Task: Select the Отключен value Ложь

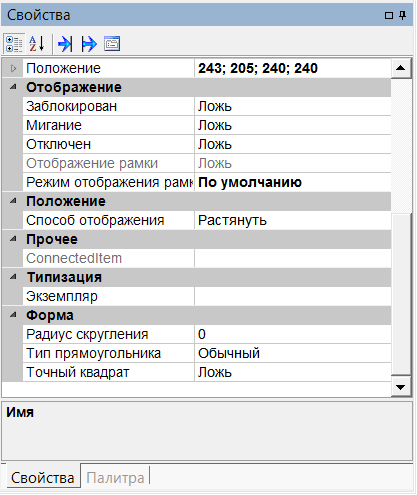Action: coord(292,144)
